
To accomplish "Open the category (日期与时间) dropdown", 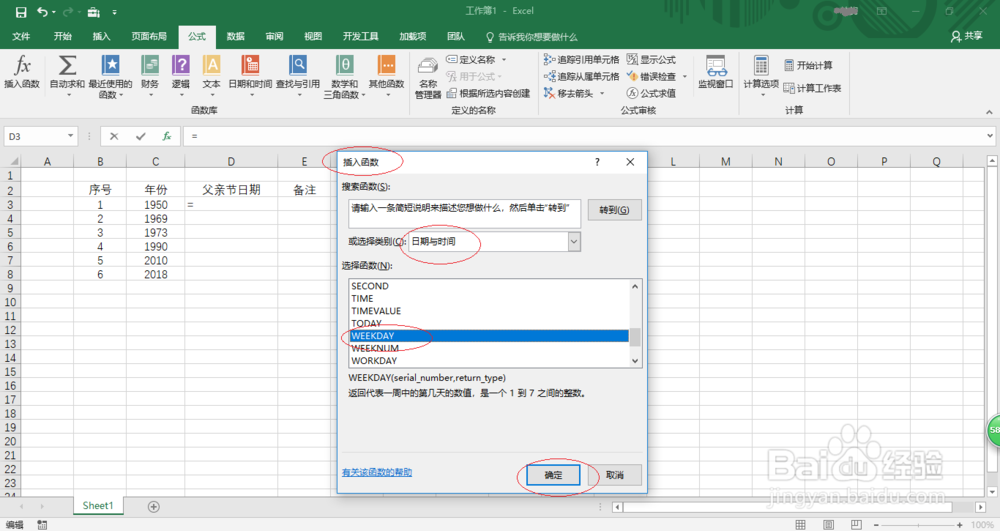I will click(574, 242).
